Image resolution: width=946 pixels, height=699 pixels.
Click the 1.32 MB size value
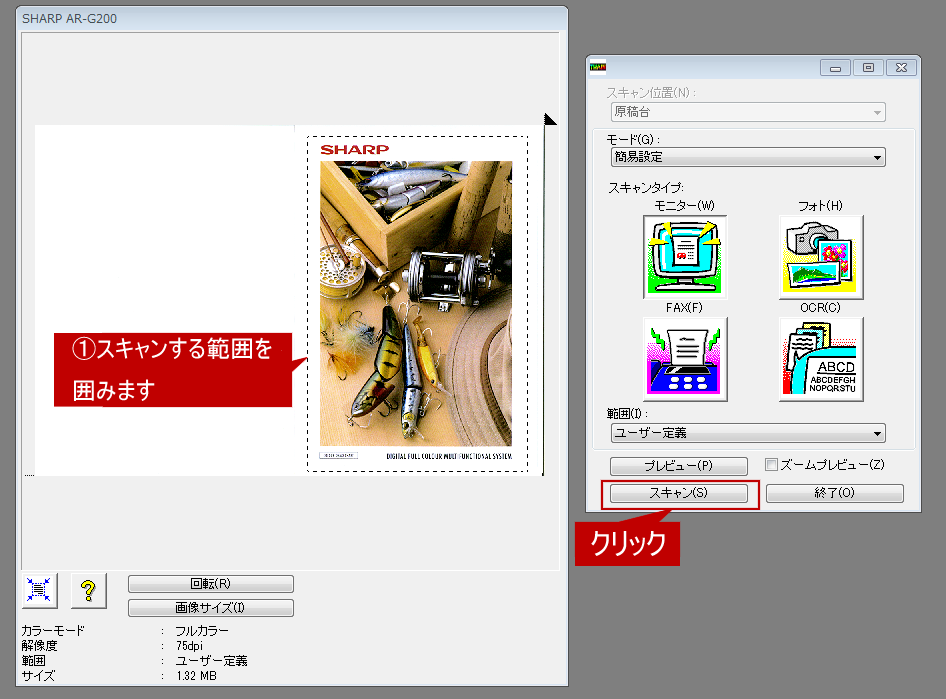coord(196,676)
